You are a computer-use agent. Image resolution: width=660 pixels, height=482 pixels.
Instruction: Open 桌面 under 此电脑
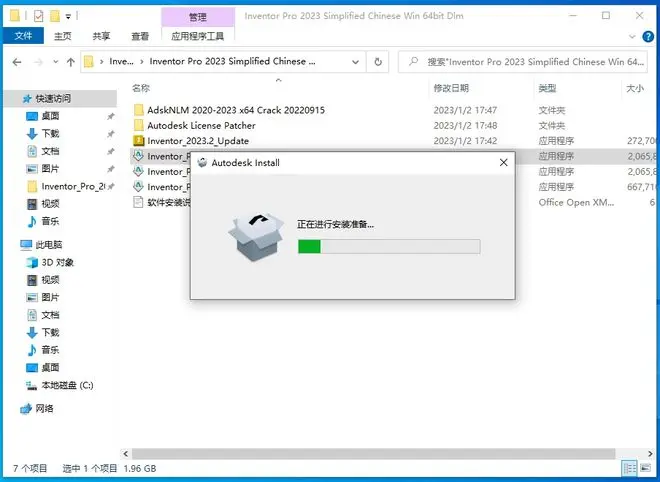pos(51,367)
